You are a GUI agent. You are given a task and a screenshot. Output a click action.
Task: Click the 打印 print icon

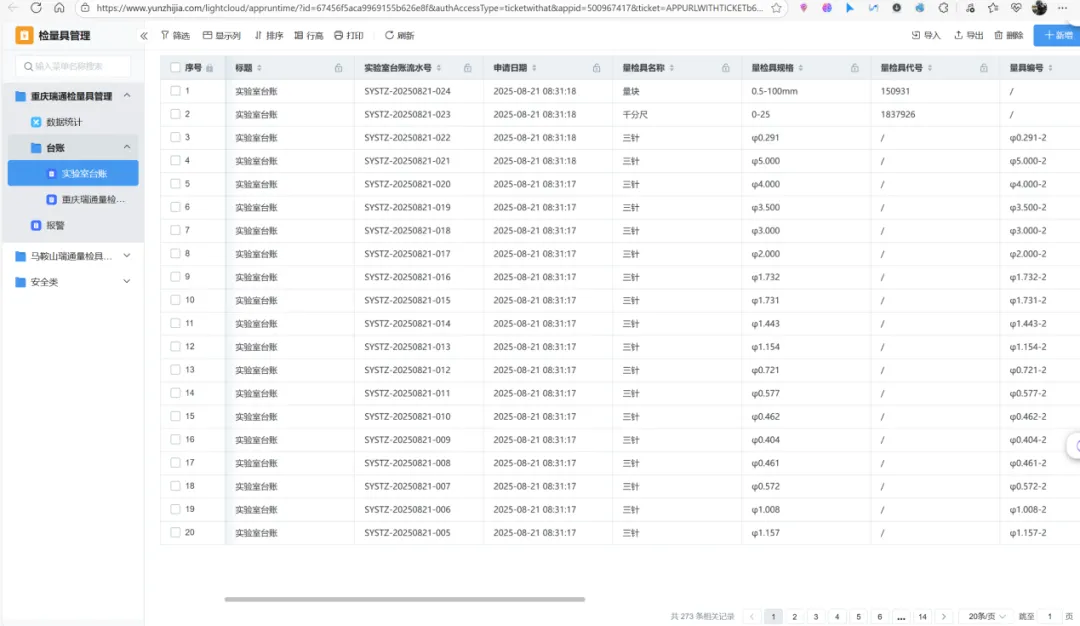click(x=339, y=35)
